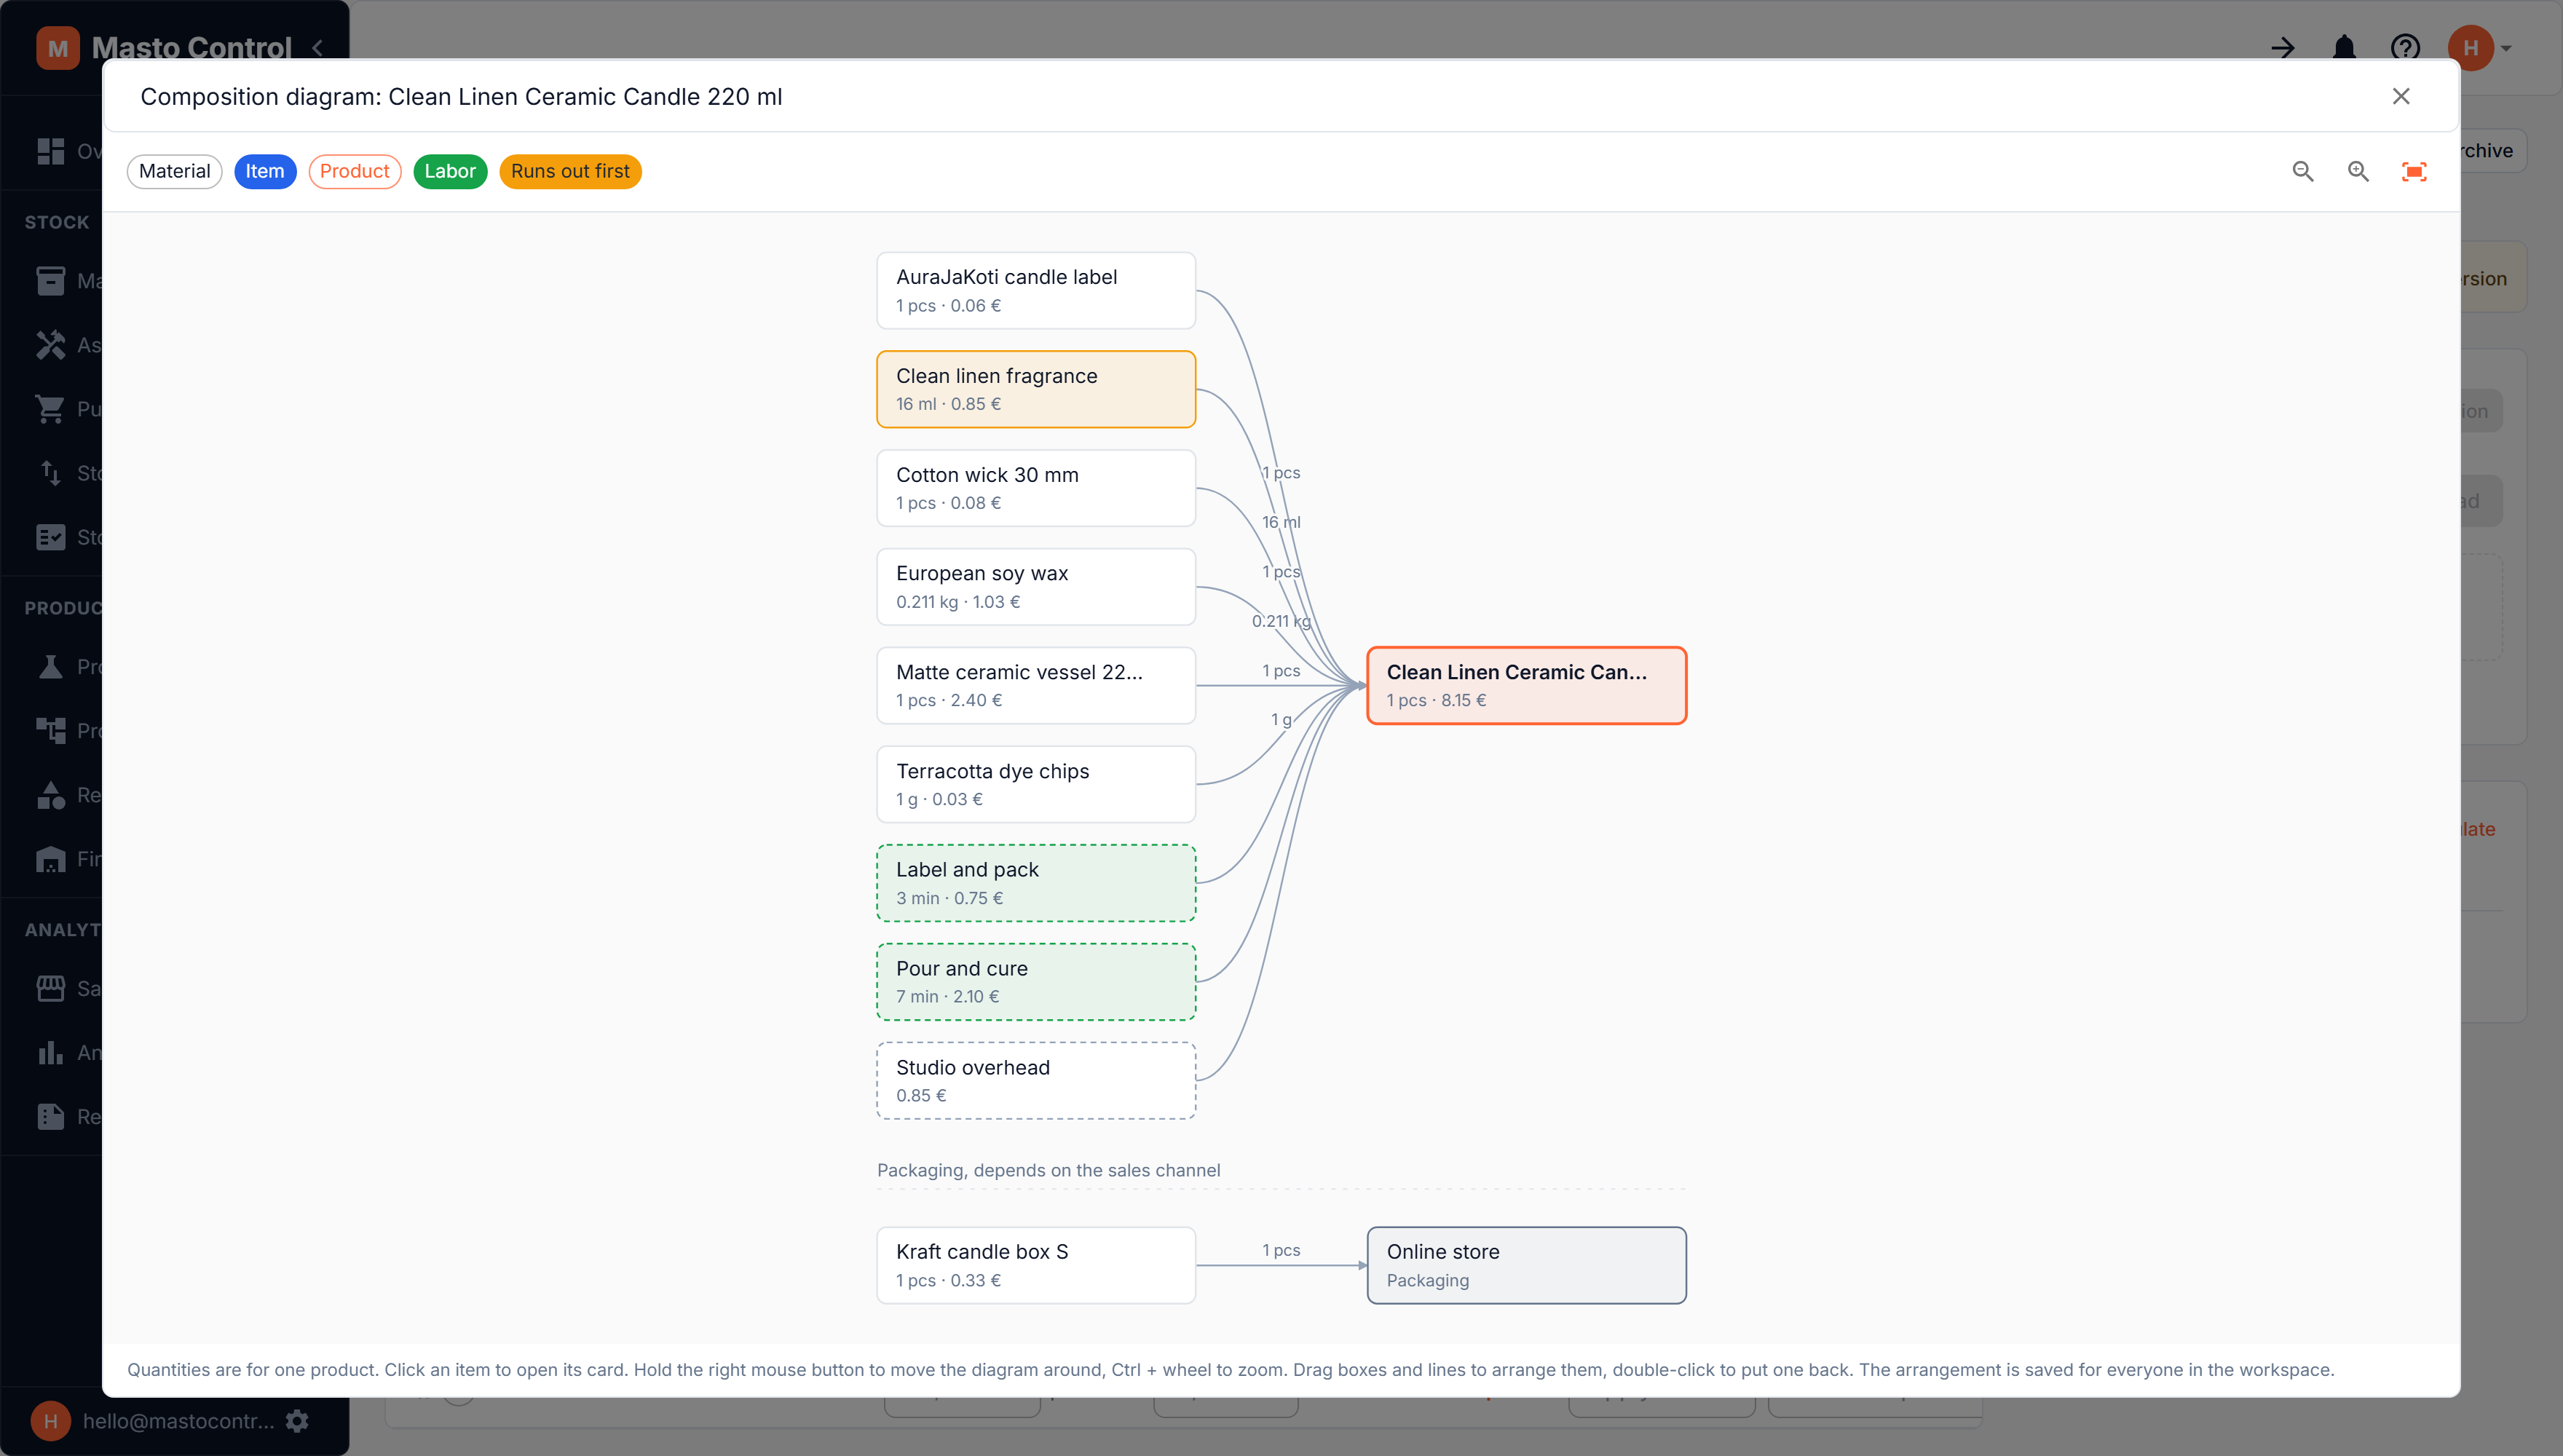This screenshot has height=1456, width=2563.
Task: Toggle the Material legend chip
Action: point(174,171)
